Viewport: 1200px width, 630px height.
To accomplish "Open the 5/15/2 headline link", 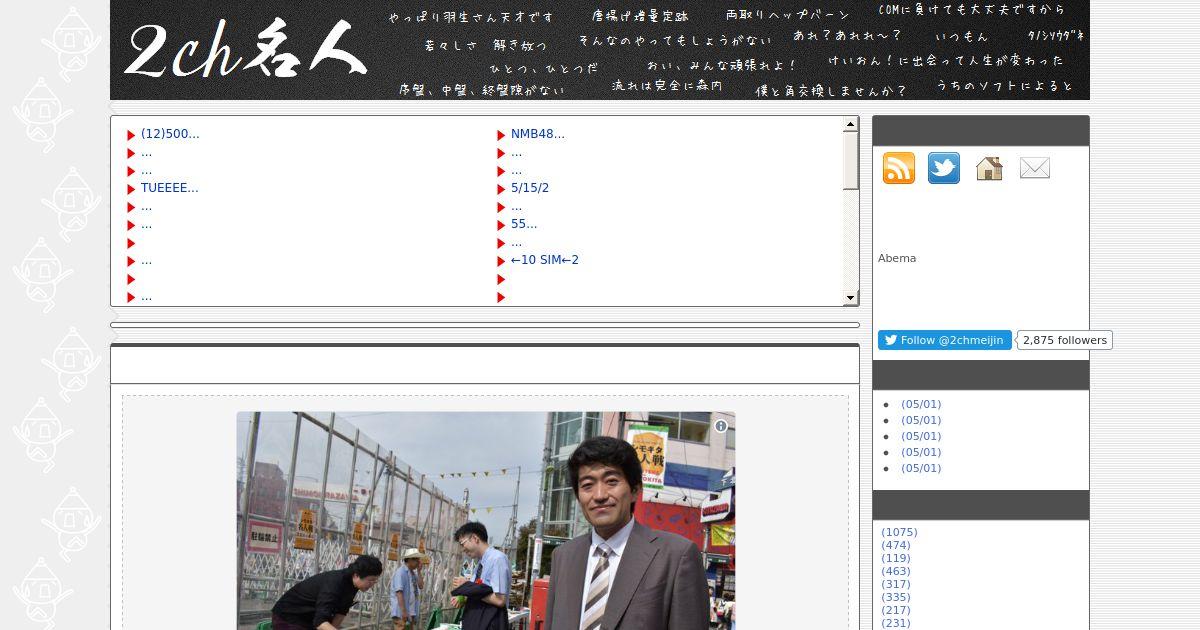I will pos(529,188).
